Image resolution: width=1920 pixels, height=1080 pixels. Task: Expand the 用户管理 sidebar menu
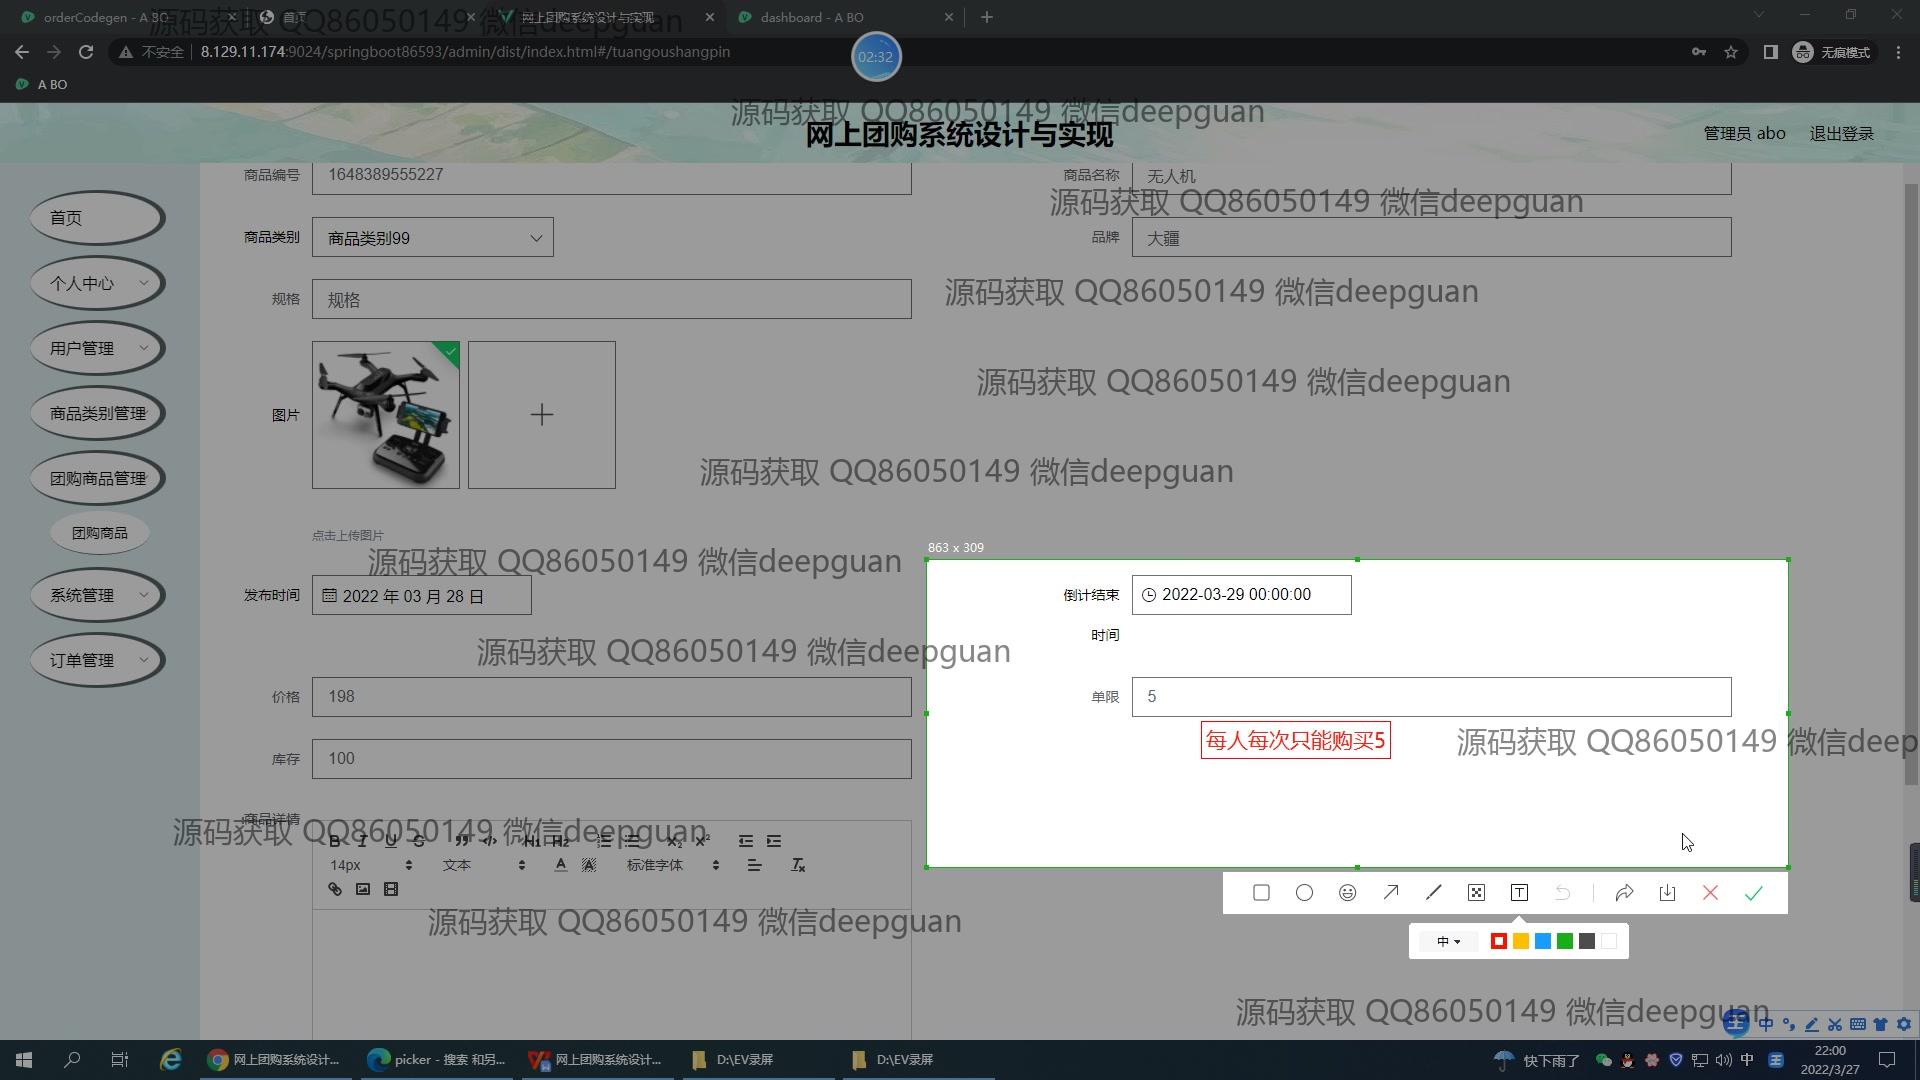tap(97, 348)
